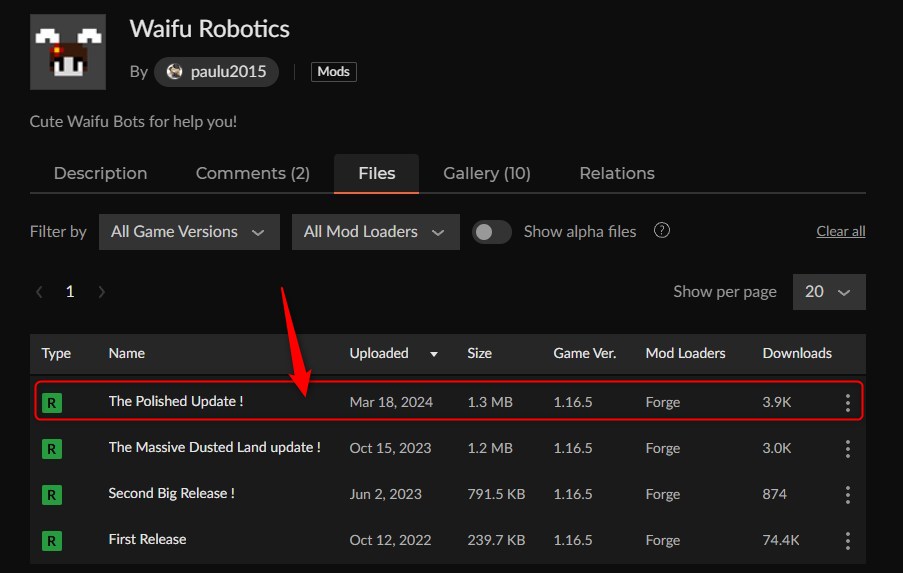This screenshot has width=903, height=573.
Task: Click the alpha files help question icon
Action: click(x=662, y=231)
